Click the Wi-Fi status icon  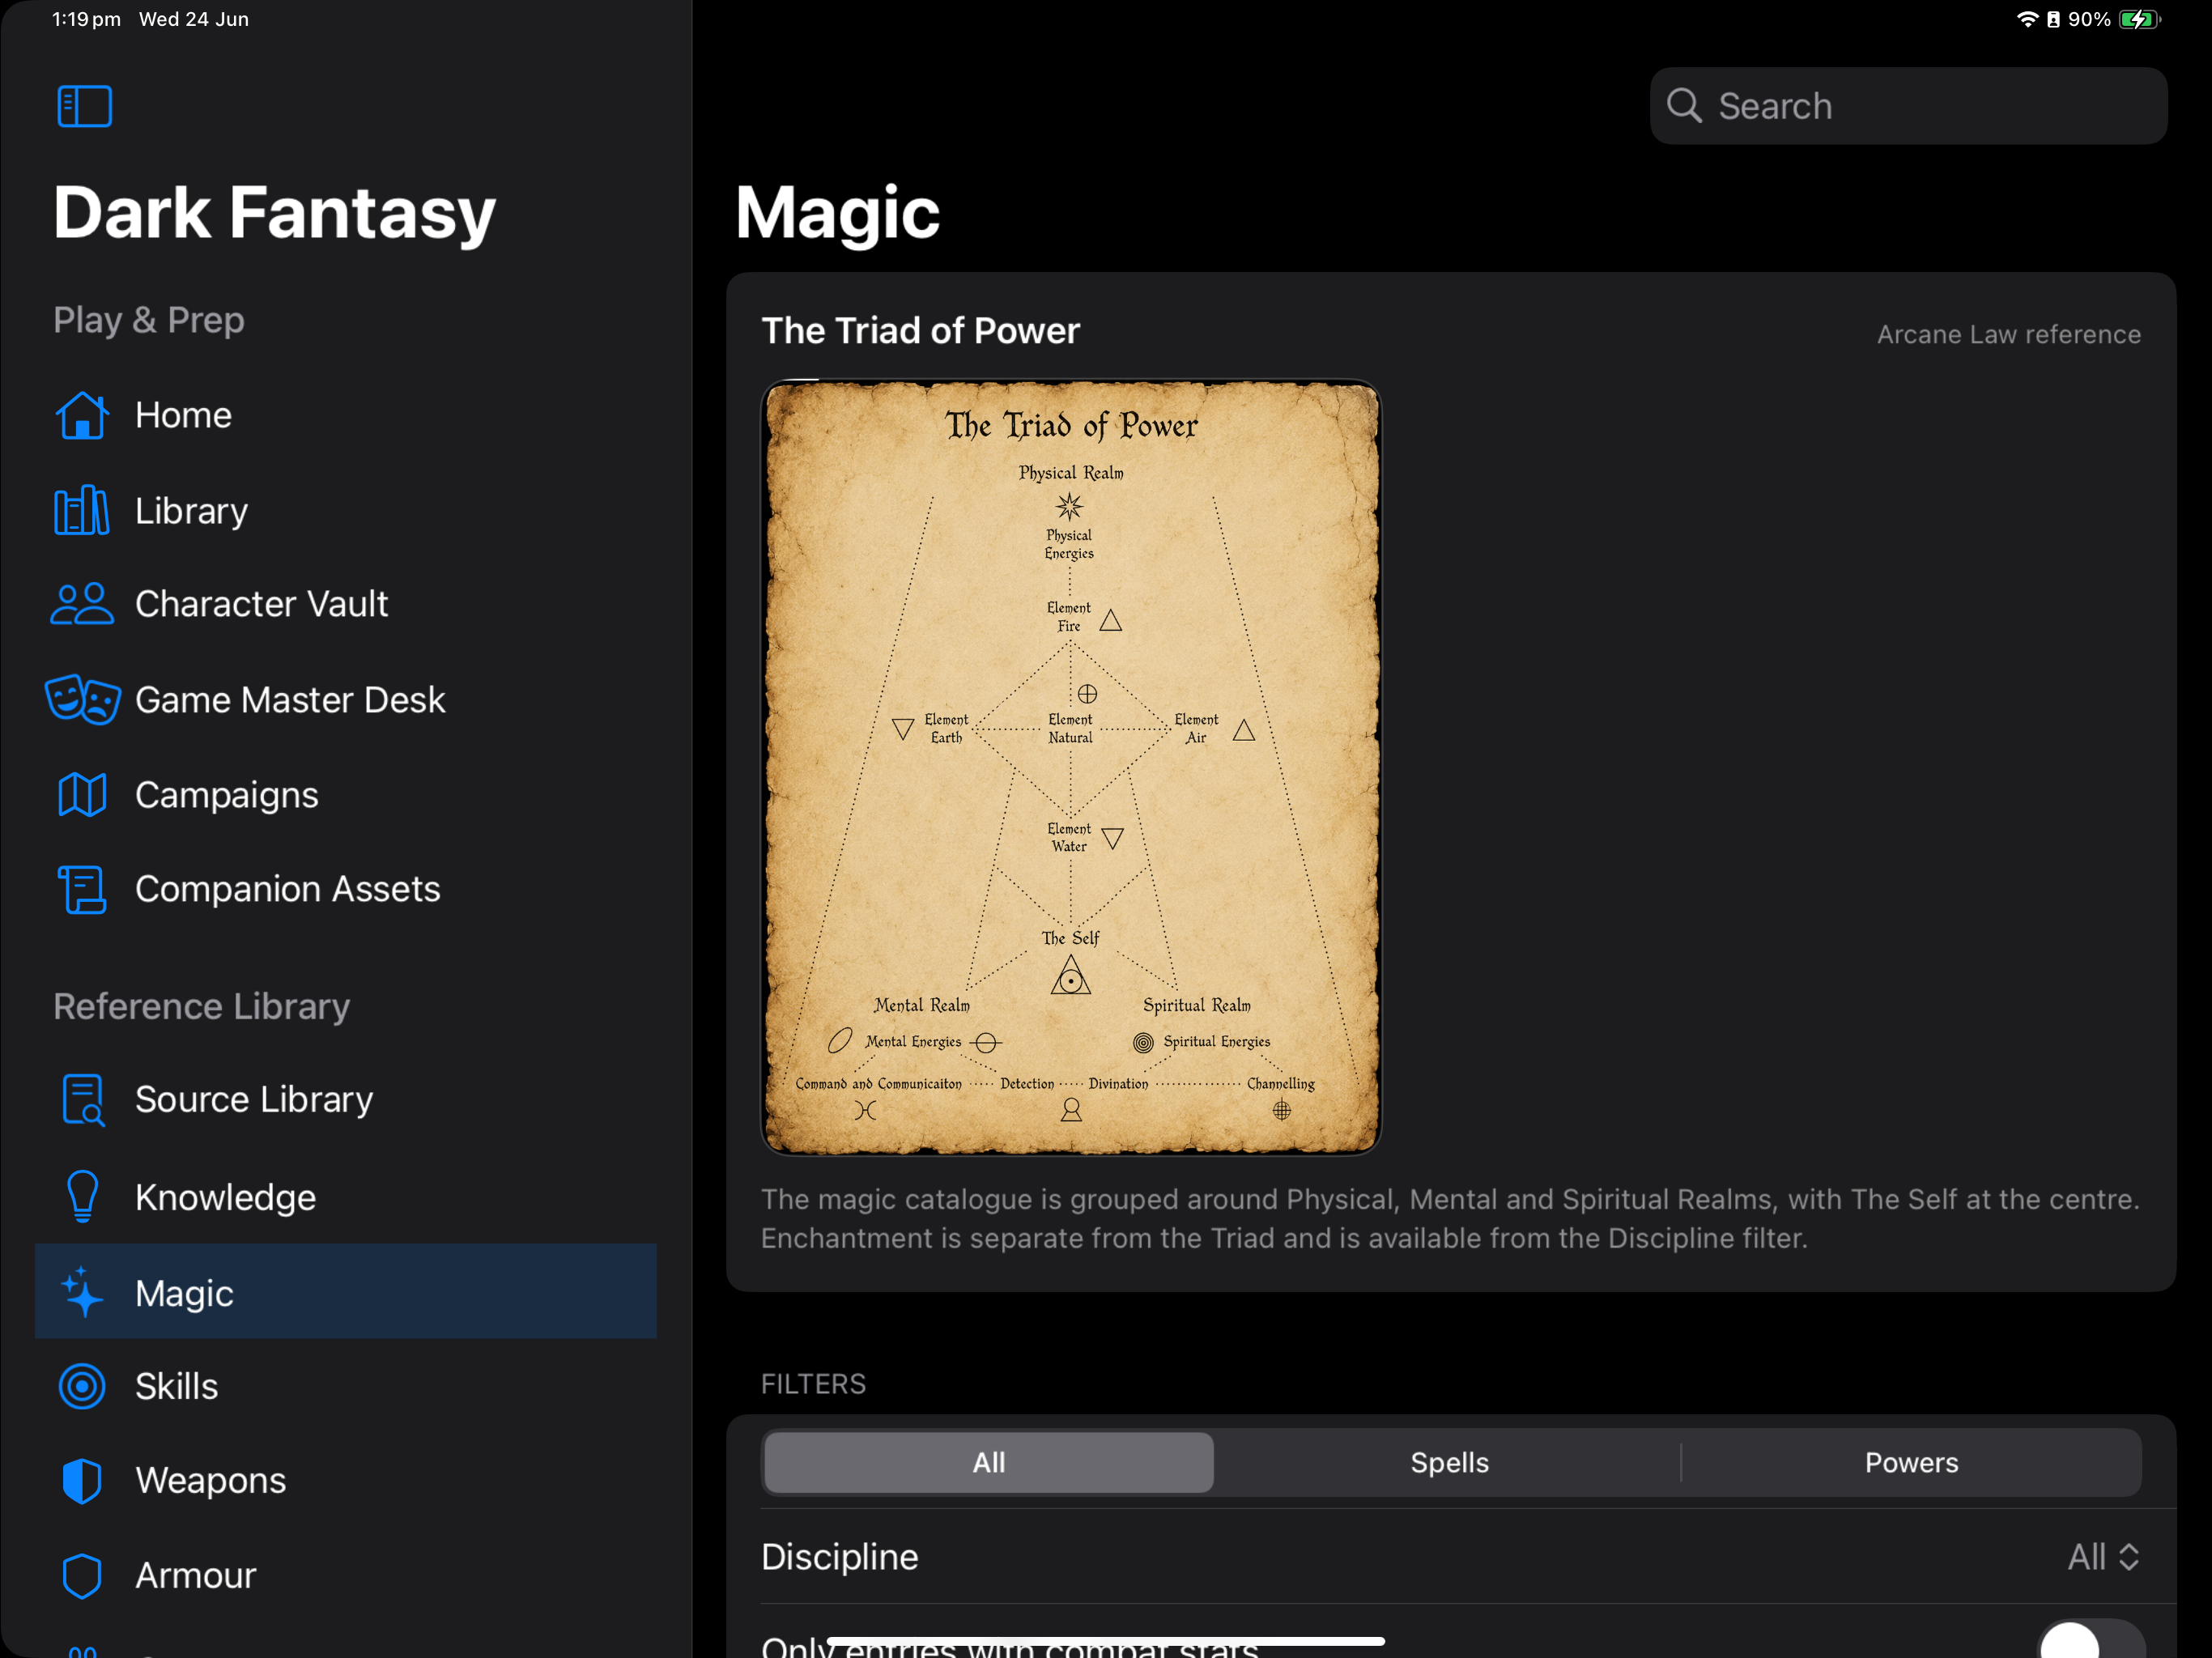click(x=2027, y=19)
